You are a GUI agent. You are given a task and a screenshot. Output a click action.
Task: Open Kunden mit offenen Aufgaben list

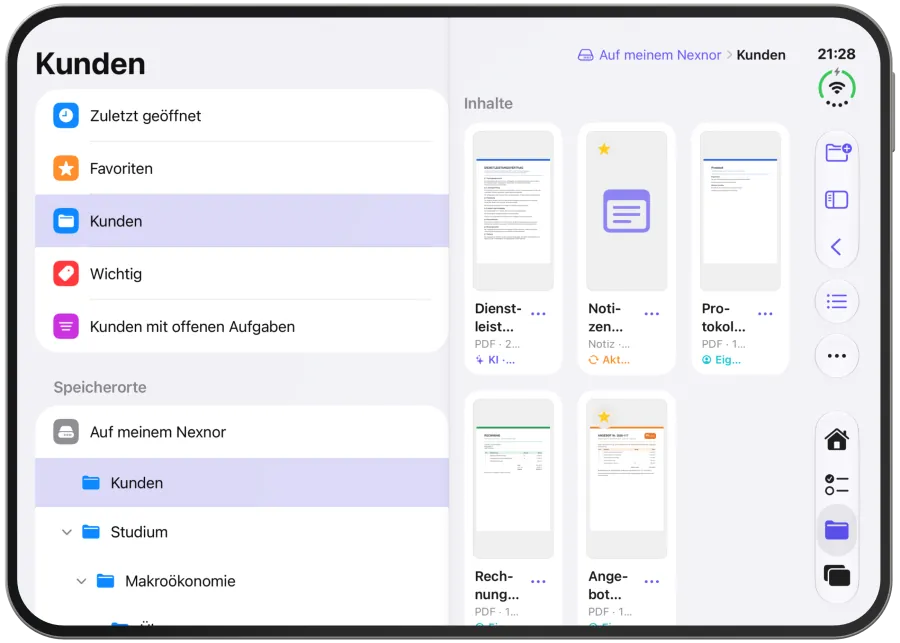pos(242,327)
